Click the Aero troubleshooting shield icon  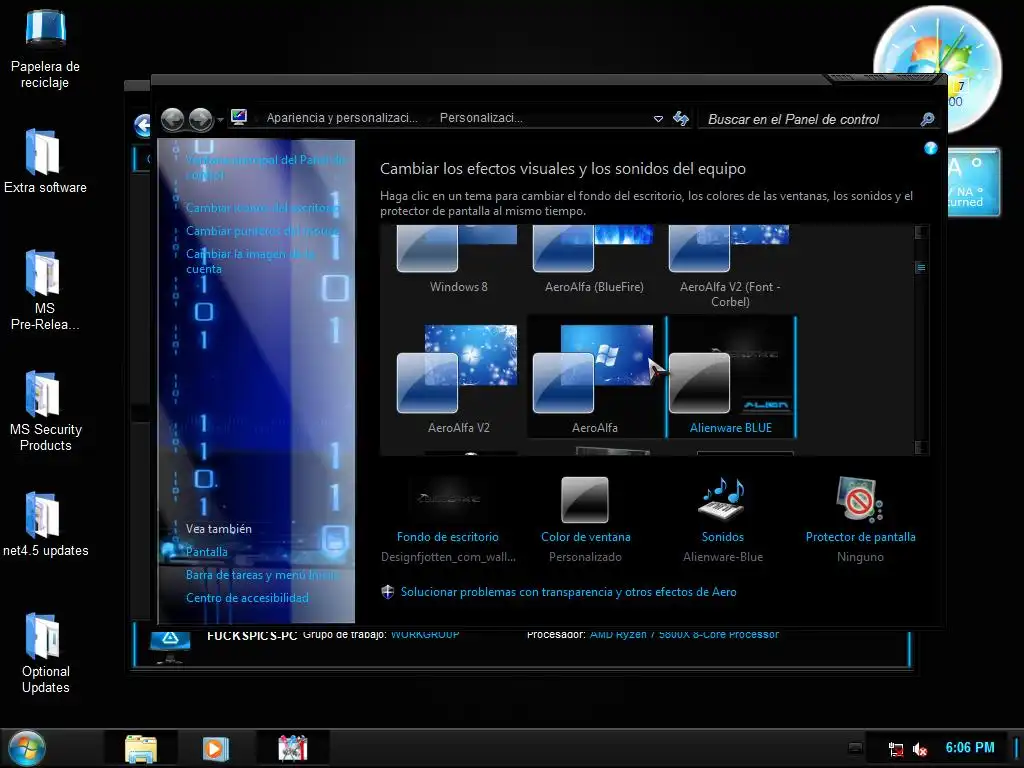pos(388,592)
